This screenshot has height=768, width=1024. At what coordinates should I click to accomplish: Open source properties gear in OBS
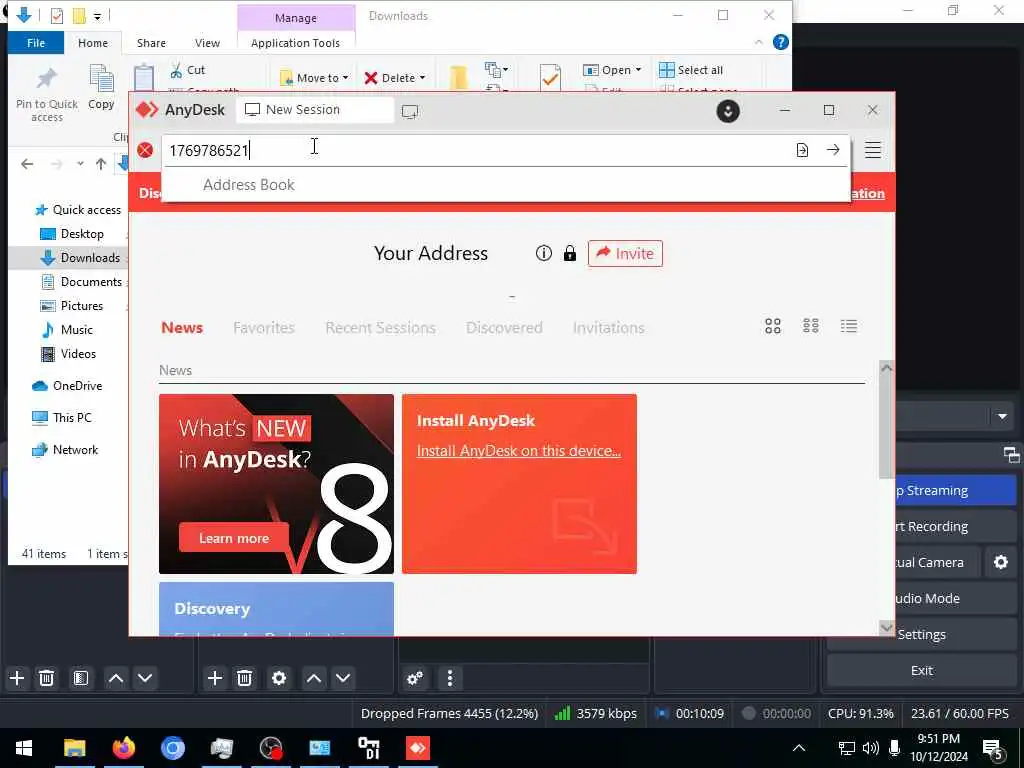279,679
